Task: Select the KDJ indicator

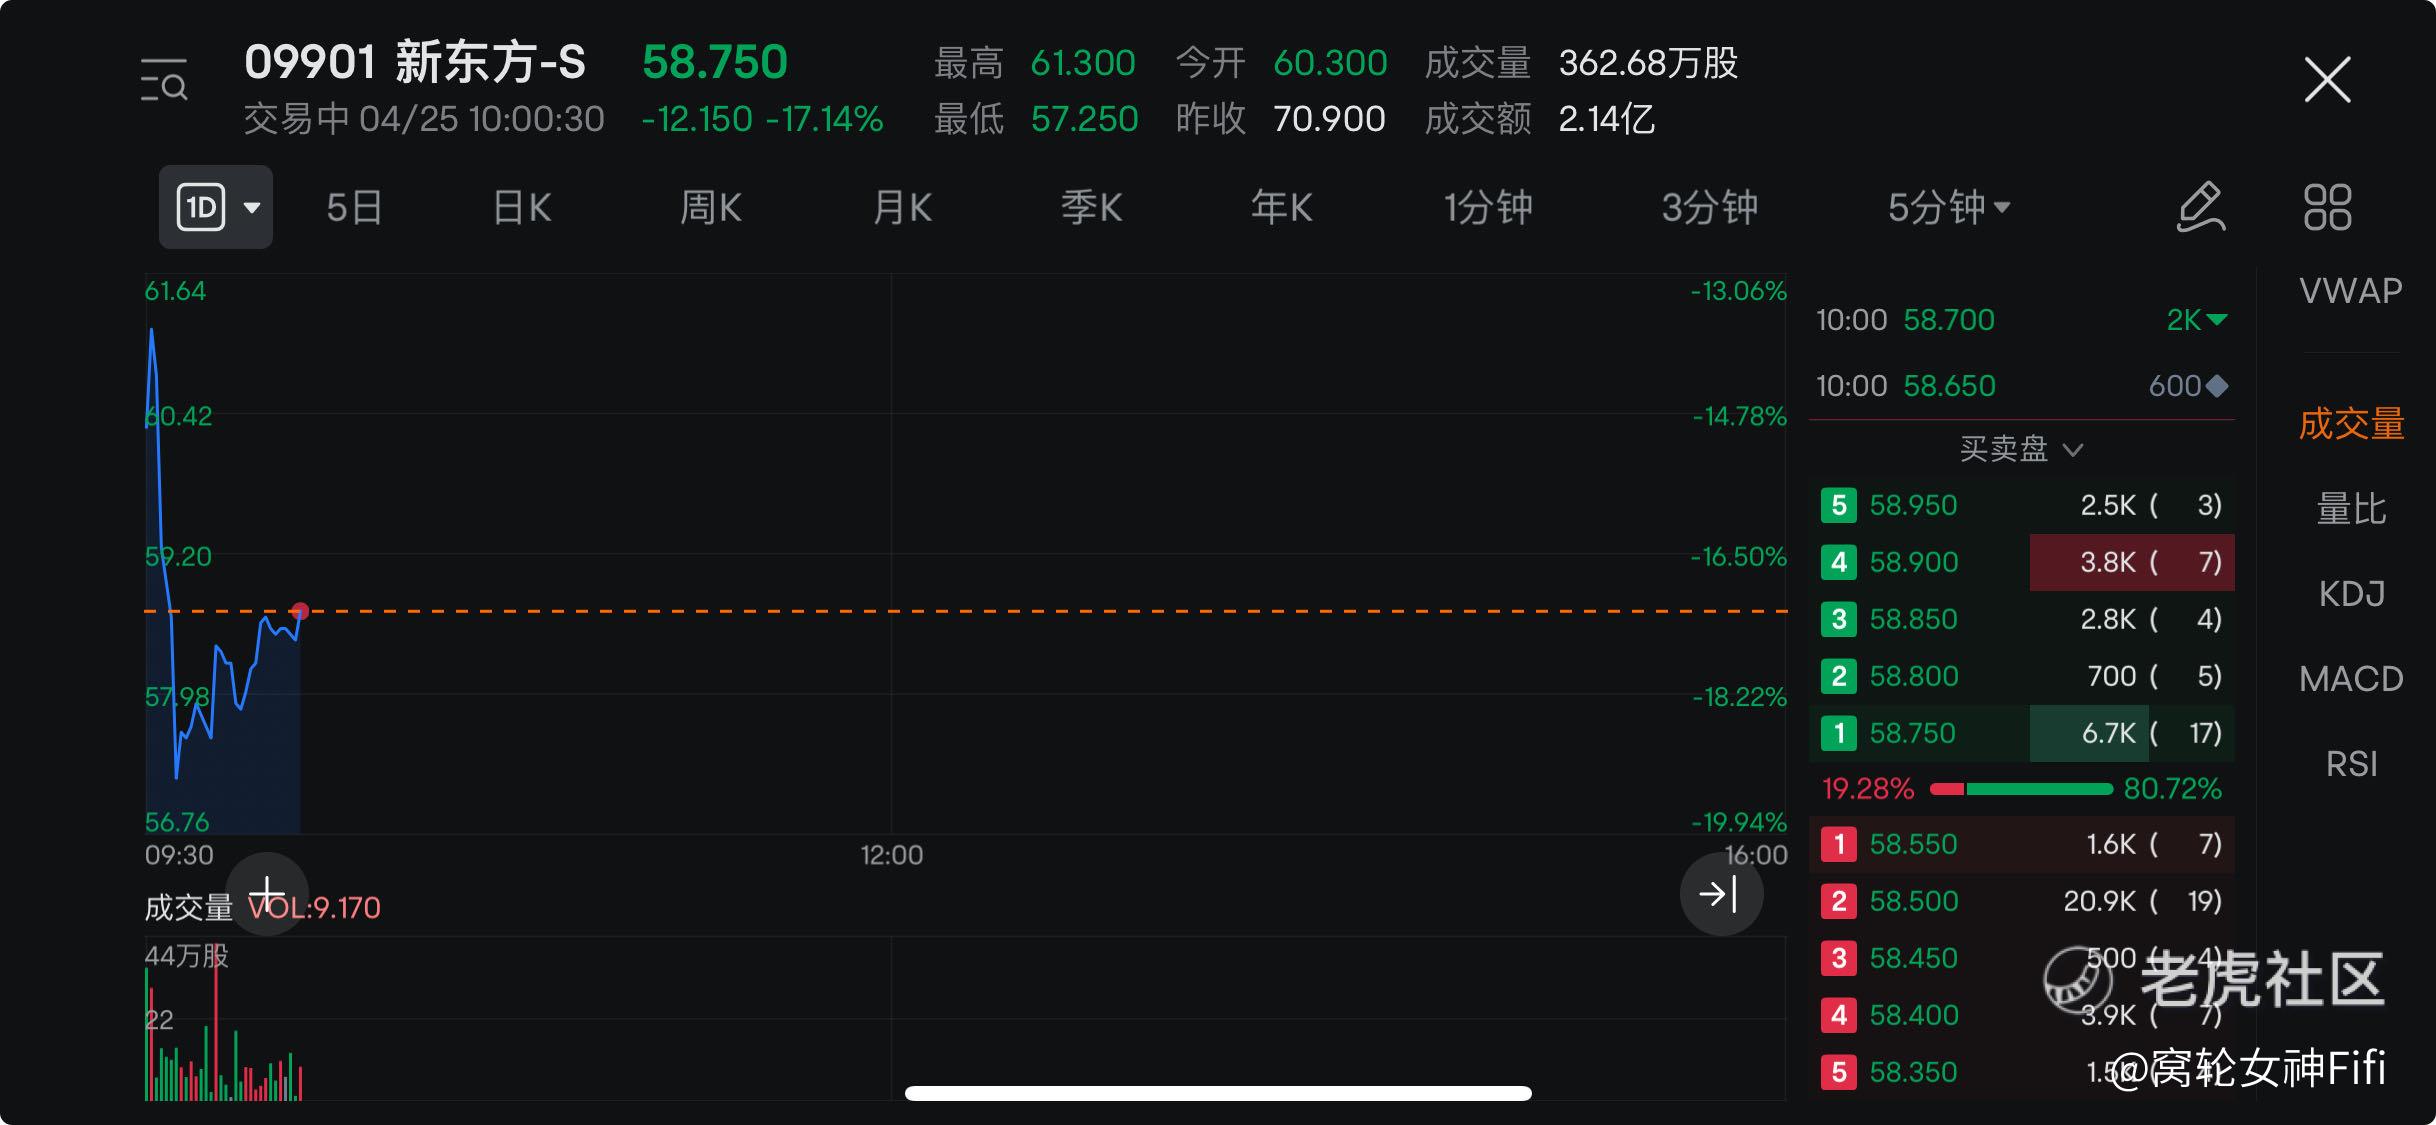Action: (2351, 594)
